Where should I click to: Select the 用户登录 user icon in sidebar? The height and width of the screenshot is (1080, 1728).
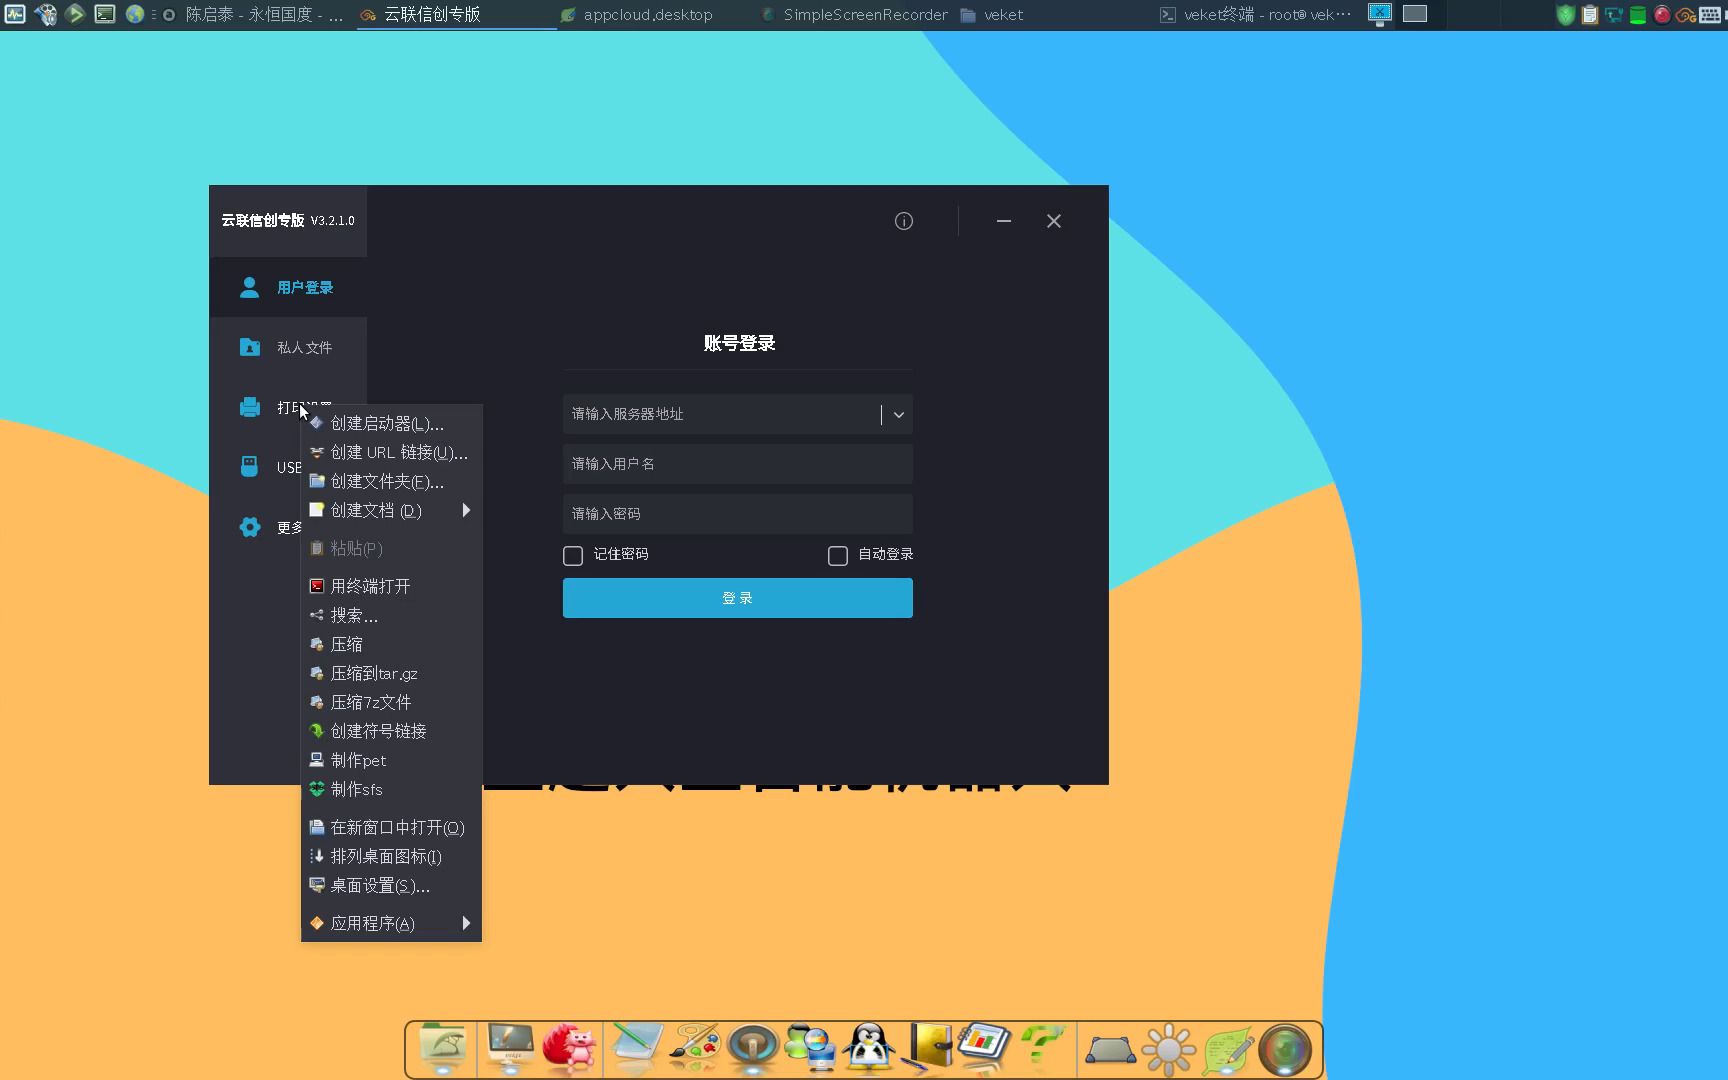click(250, 288)
